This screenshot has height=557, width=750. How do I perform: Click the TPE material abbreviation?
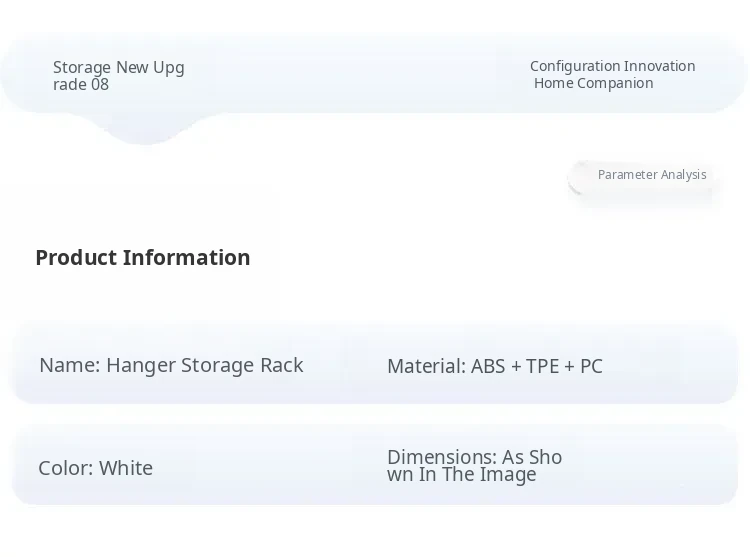tap(542, 366)
